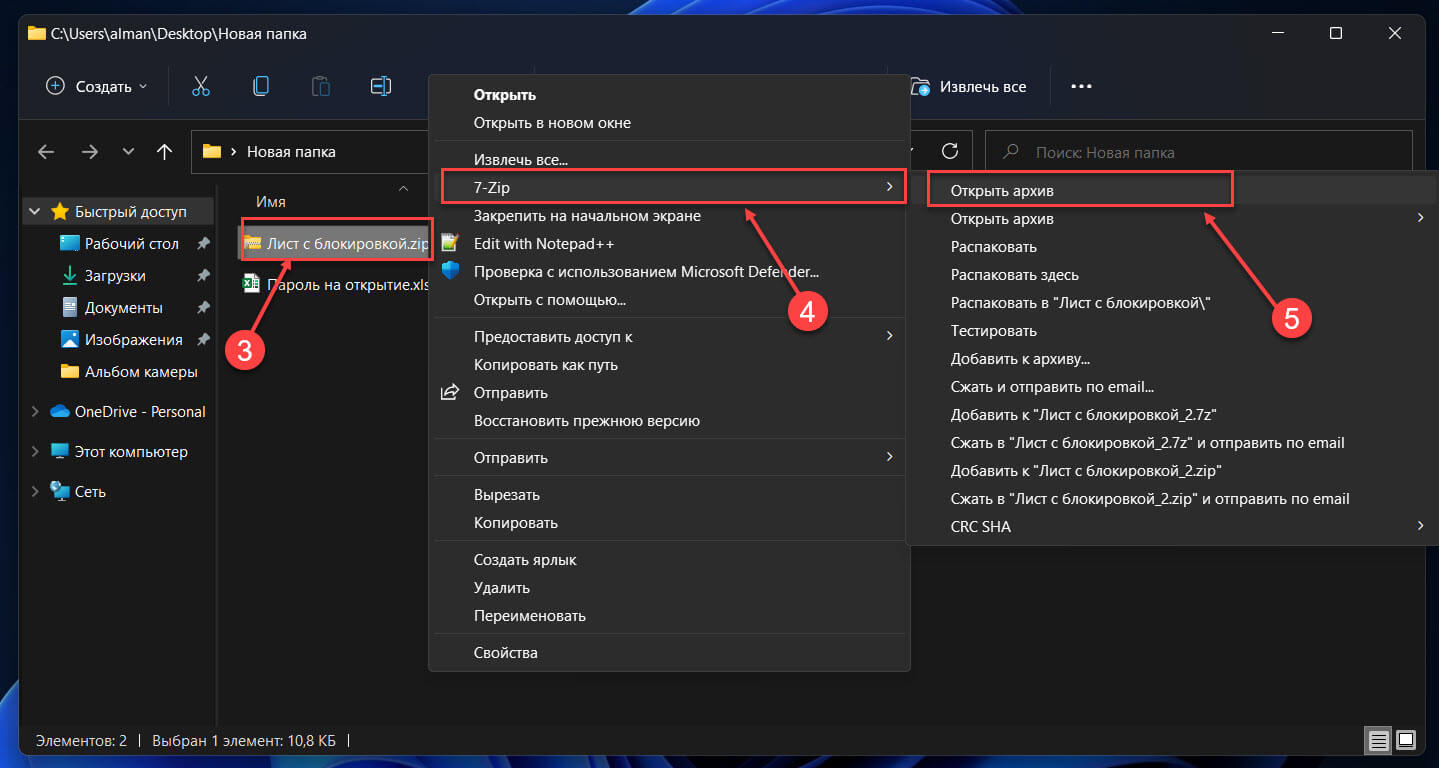The image size is (1439, 768).
Task: Click the zip folder icon of Лист с блокировкой
Action: (x=252, y=243)
